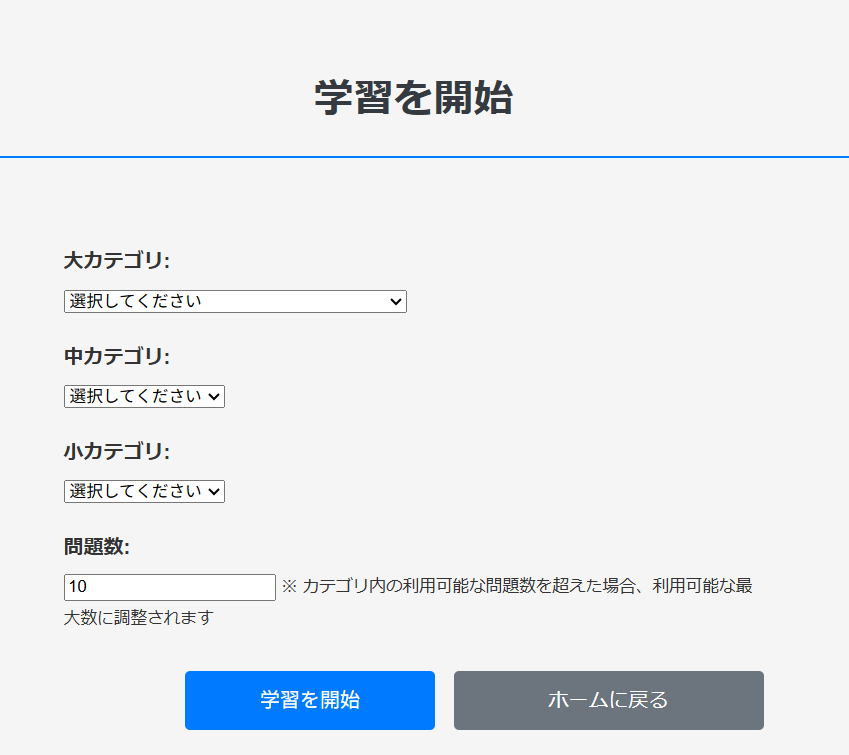Image resolution: width=849 pixels, height=755 pixels.
Task: Click the blue 学習を開始 button
Action: [x=310, y=700]
